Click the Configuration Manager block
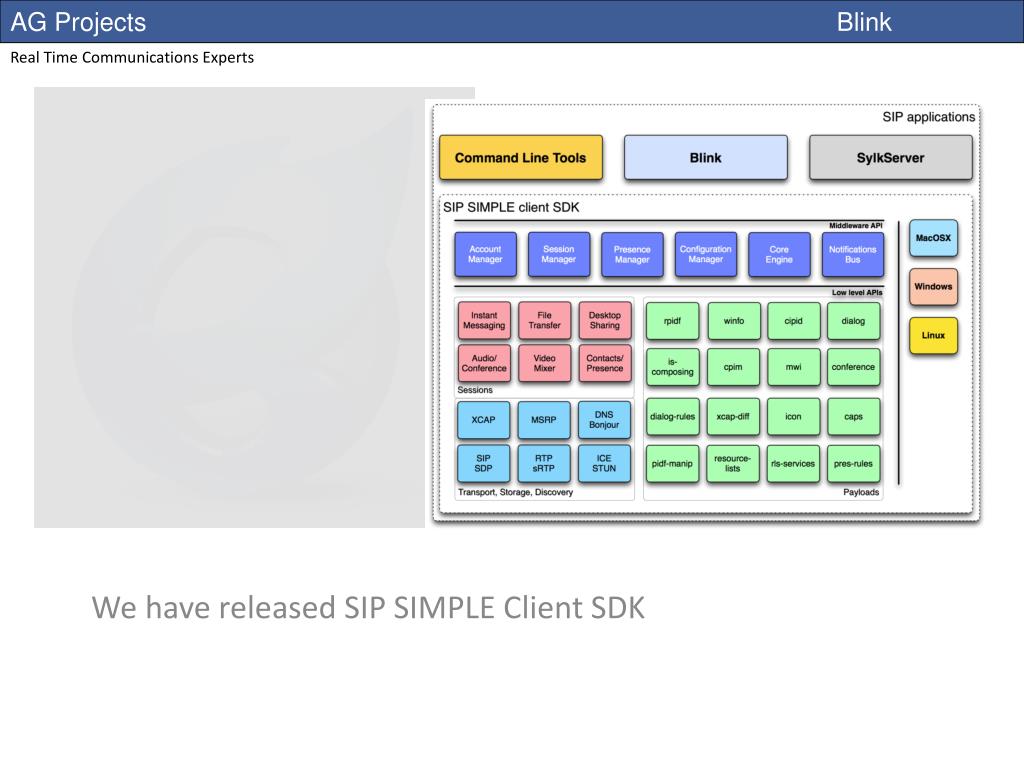1024x768 pixels. [x=705, y=254]
